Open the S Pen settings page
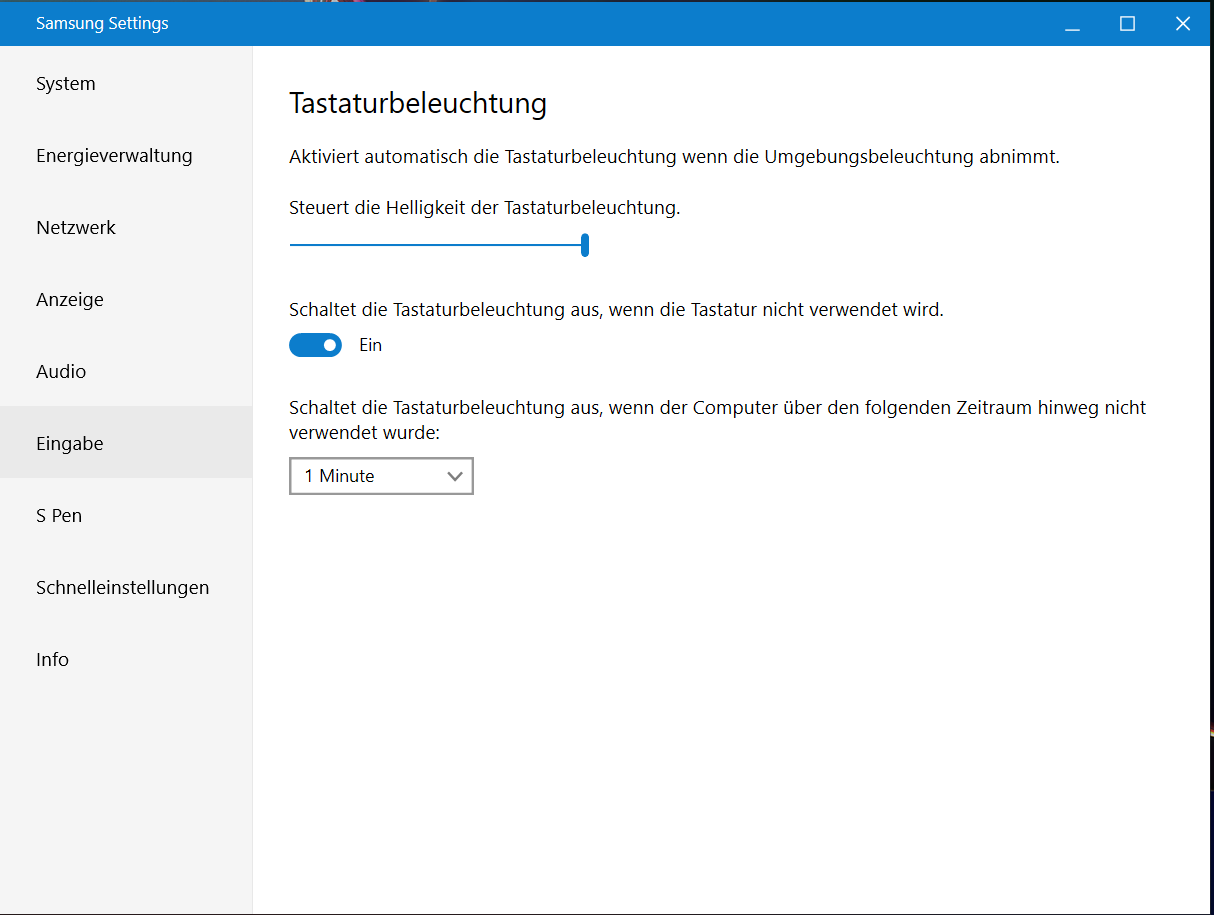This screenshot has height=915, width=1214. coord(59,516)
